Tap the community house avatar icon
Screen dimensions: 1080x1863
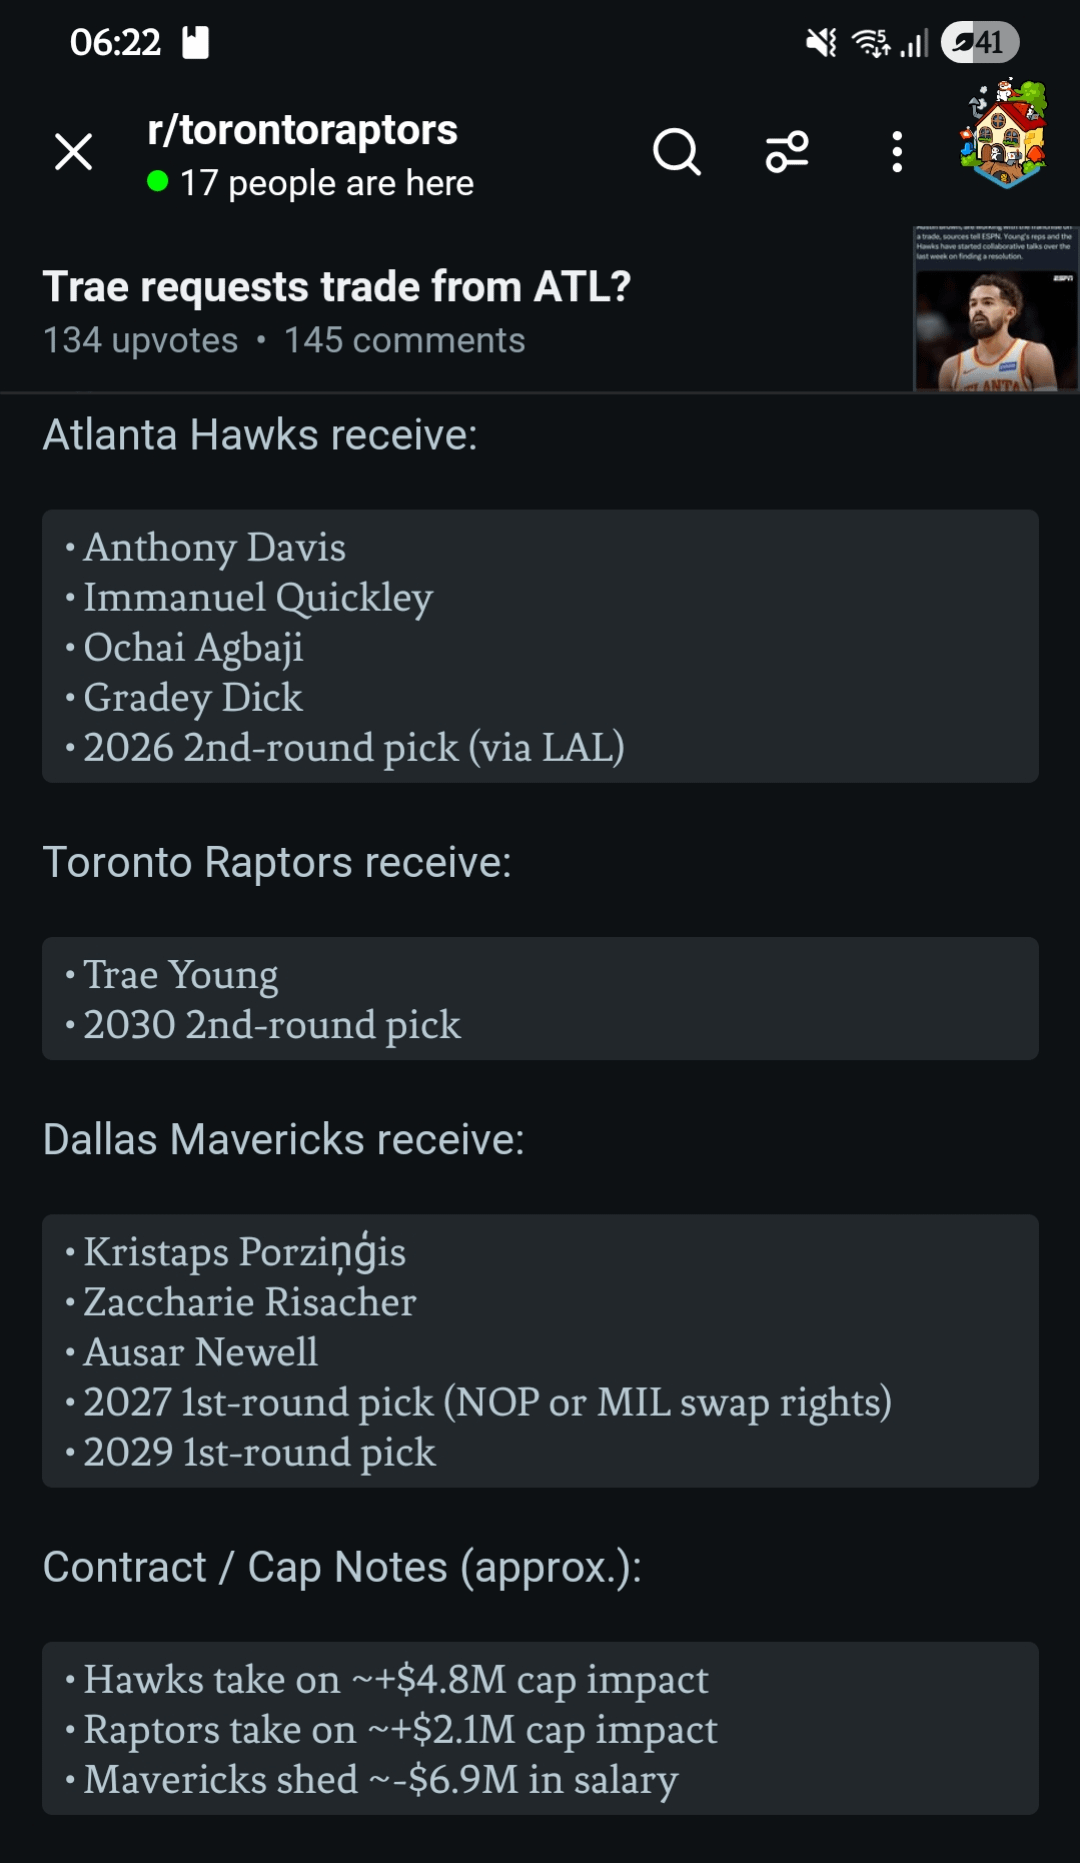1004,134
